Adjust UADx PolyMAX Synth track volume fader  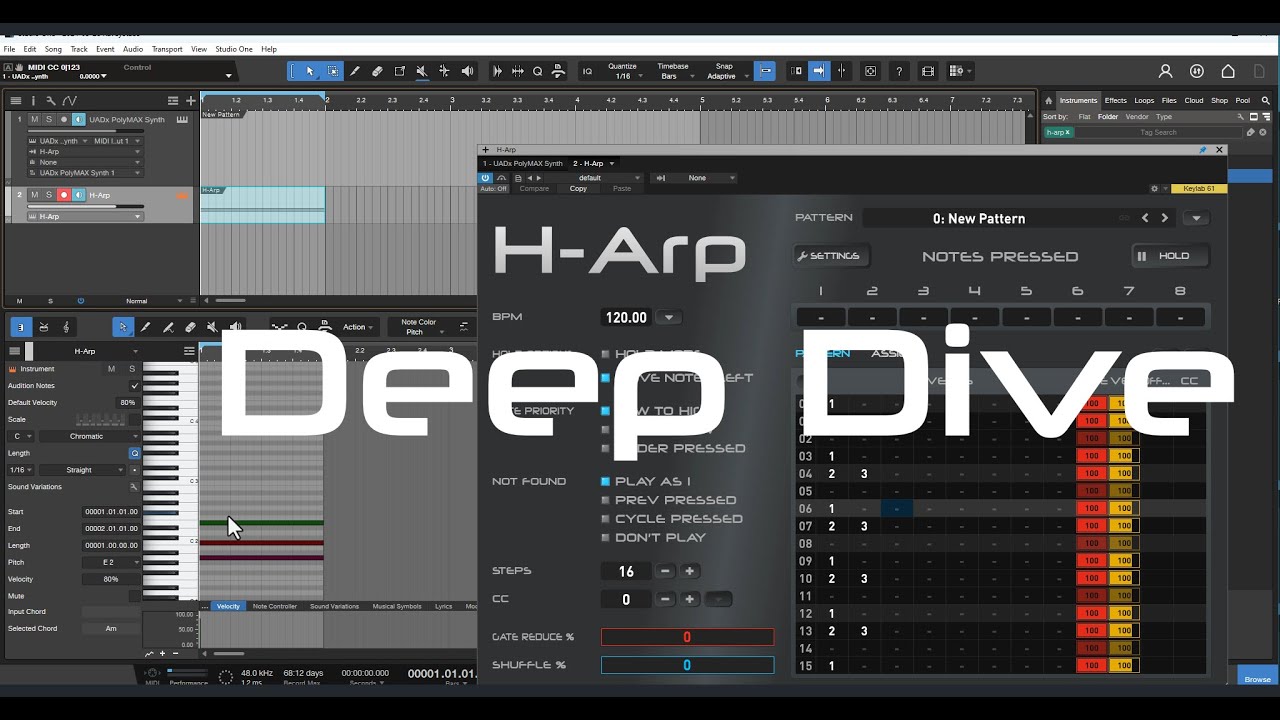[x=85, y=131]
